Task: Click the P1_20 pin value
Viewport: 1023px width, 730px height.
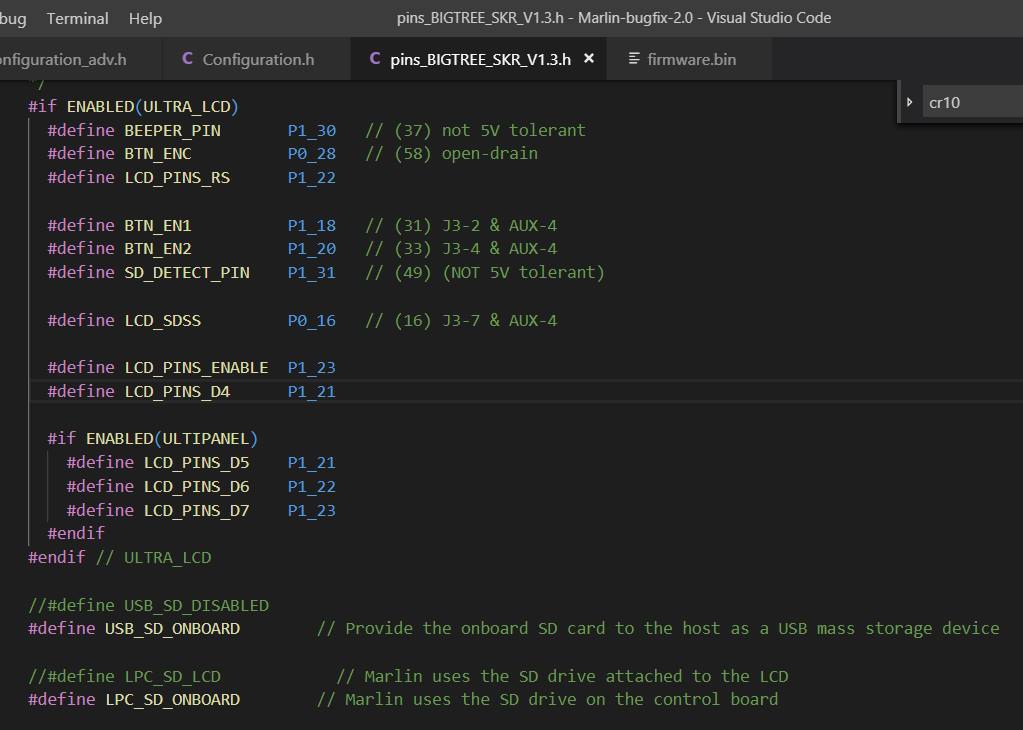Action: coord(312,249)
